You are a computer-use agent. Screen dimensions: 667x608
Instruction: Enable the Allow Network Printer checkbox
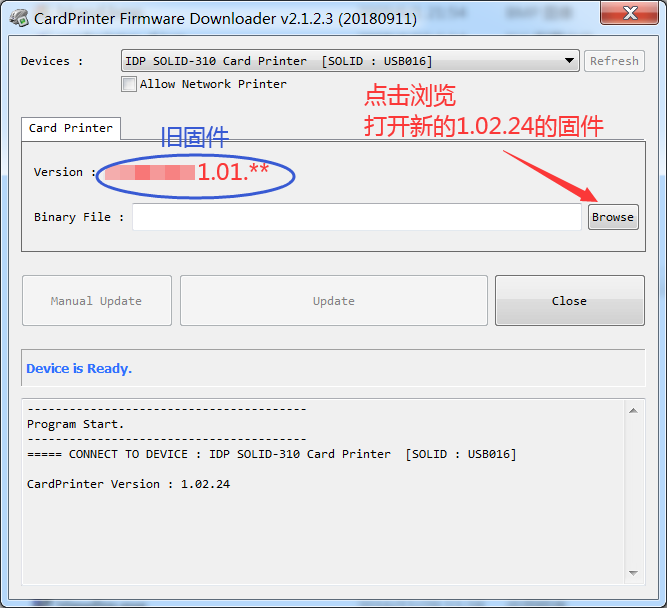click(x=129, y=84)
